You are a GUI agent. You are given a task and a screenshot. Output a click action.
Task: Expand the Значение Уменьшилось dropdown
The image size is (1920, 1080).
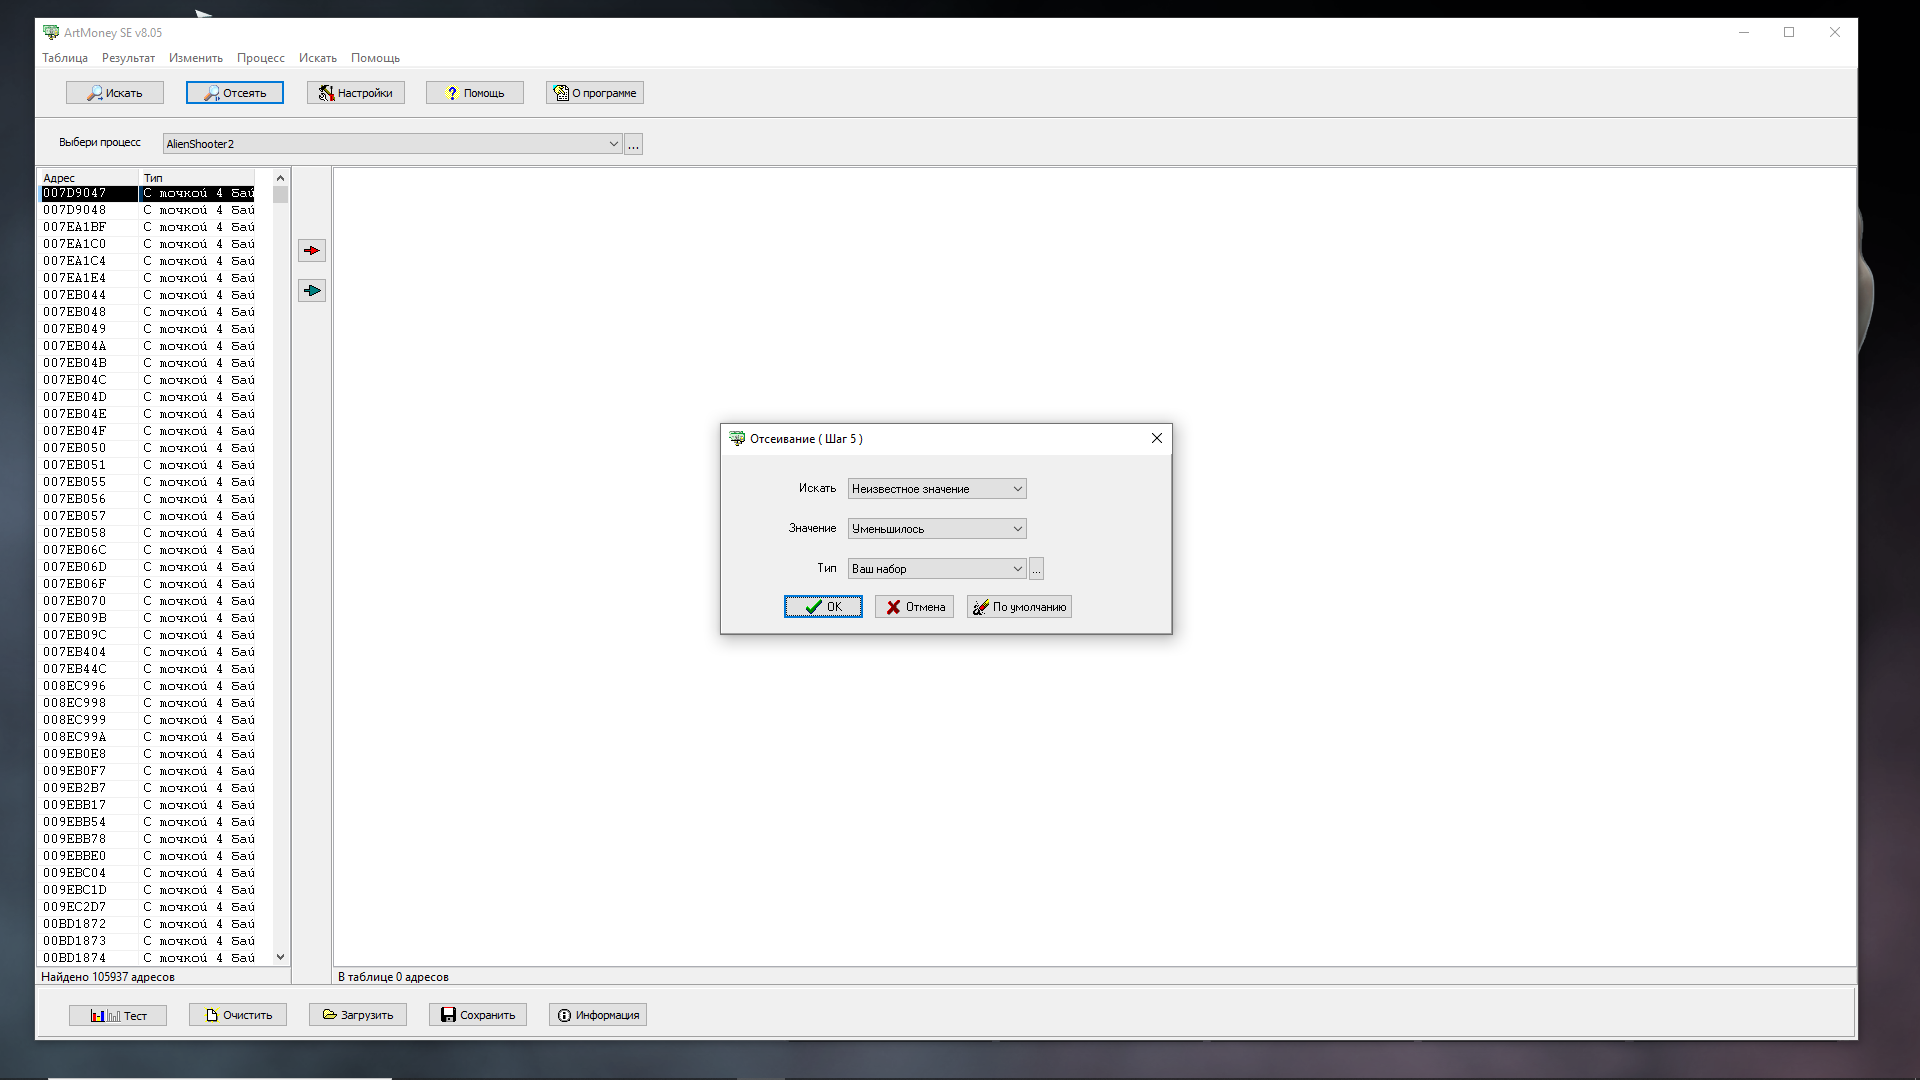[x=1017, y=529]
